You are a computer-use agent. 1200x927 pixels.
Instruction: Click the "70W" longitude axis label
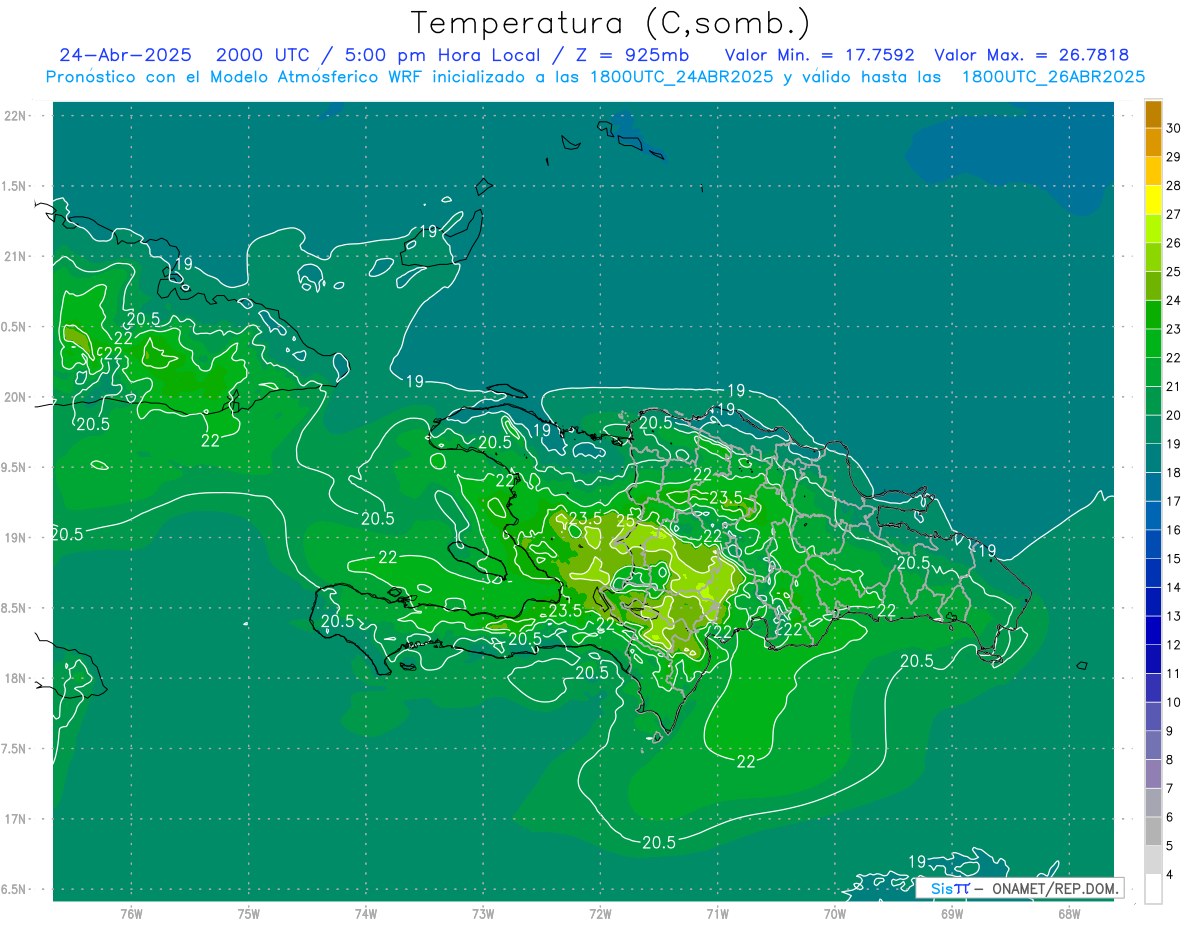835,914
